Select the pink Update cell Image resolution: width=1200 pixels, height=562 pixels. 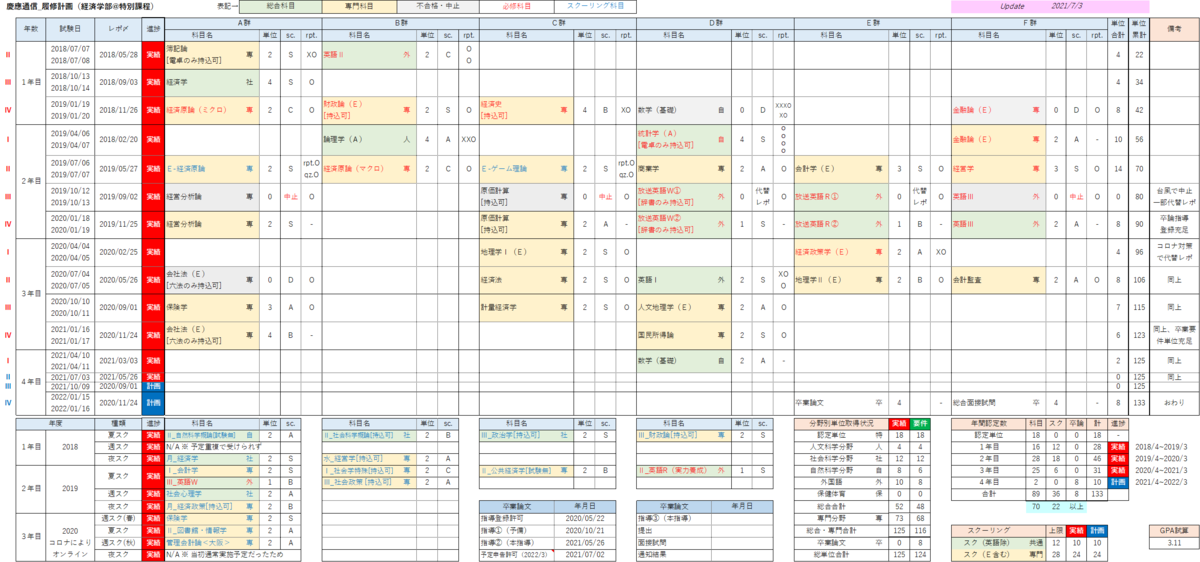point(1011,6)
